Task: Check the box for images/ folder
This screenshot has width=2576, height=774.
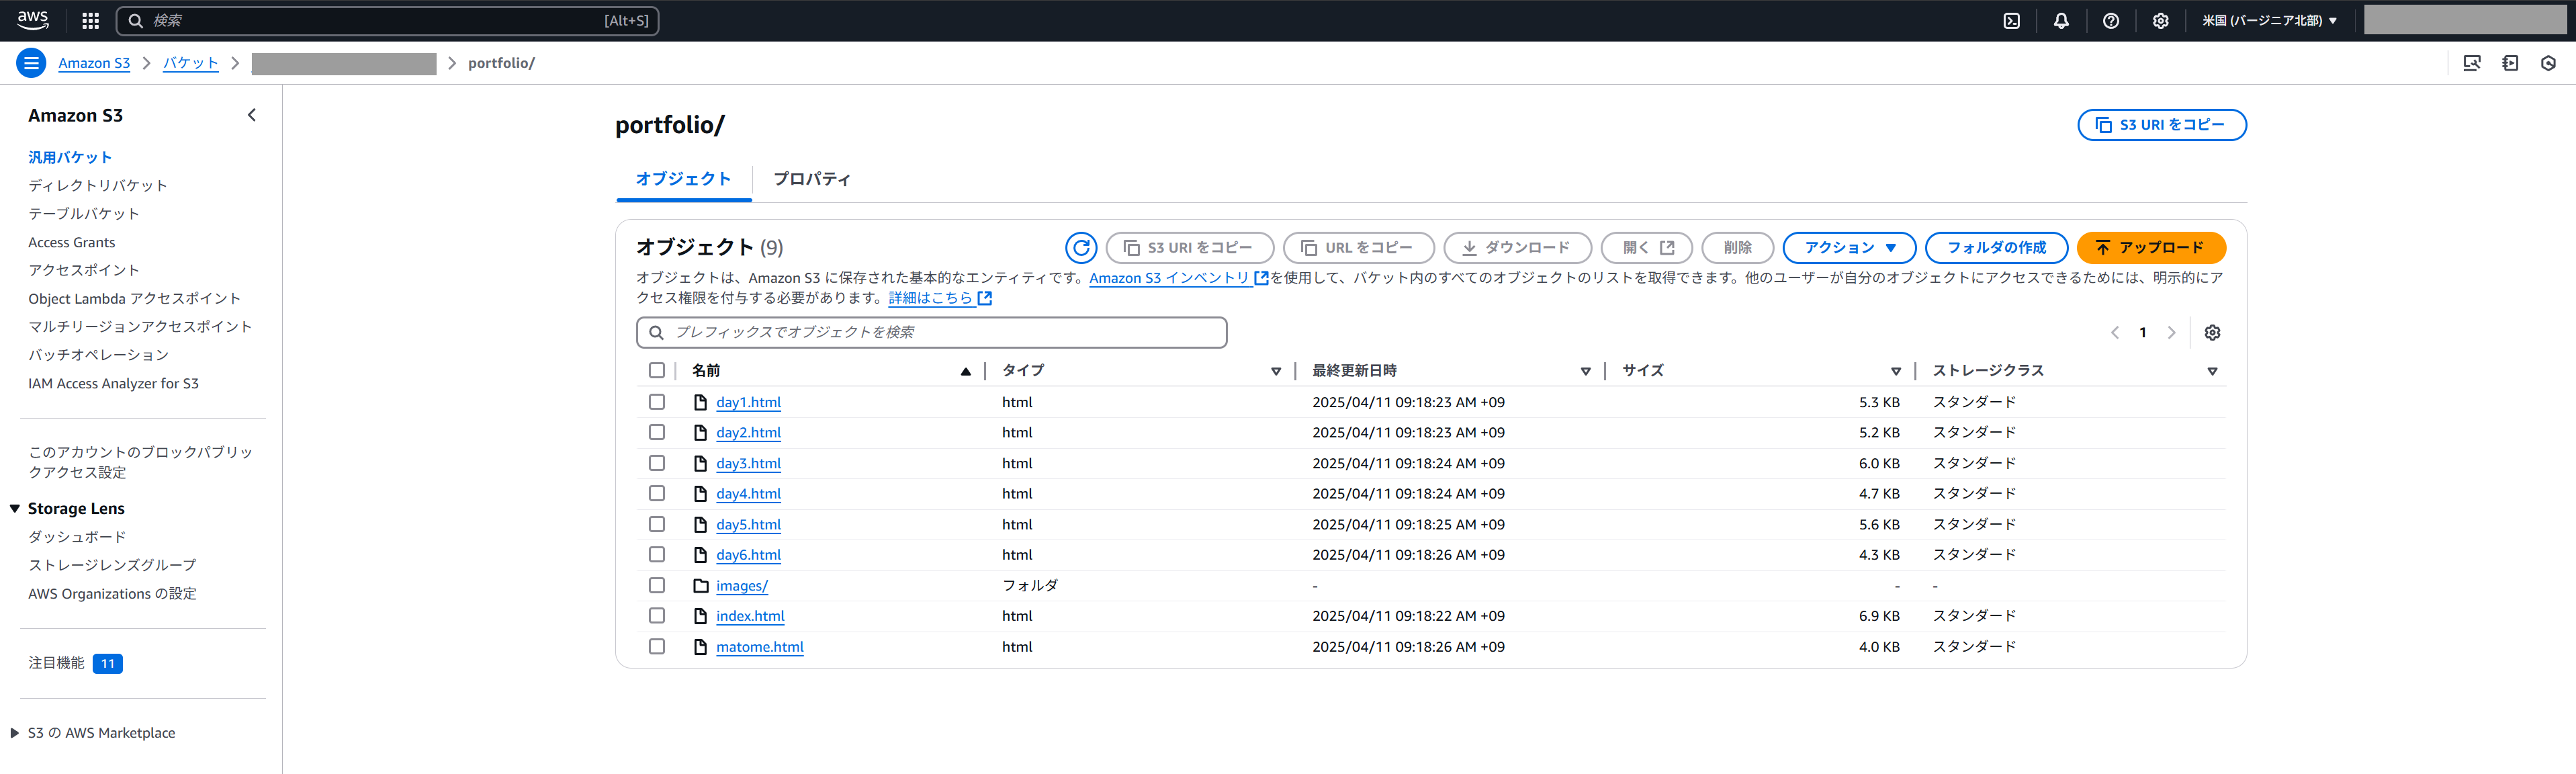Action: 657,585
